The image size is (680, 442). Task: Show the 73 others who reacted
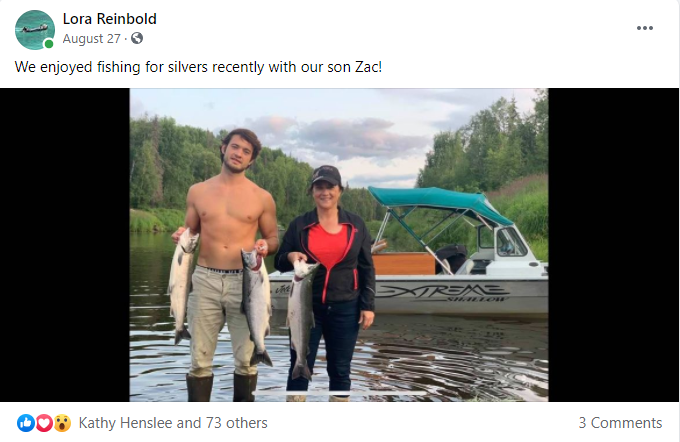coord(237,422)
